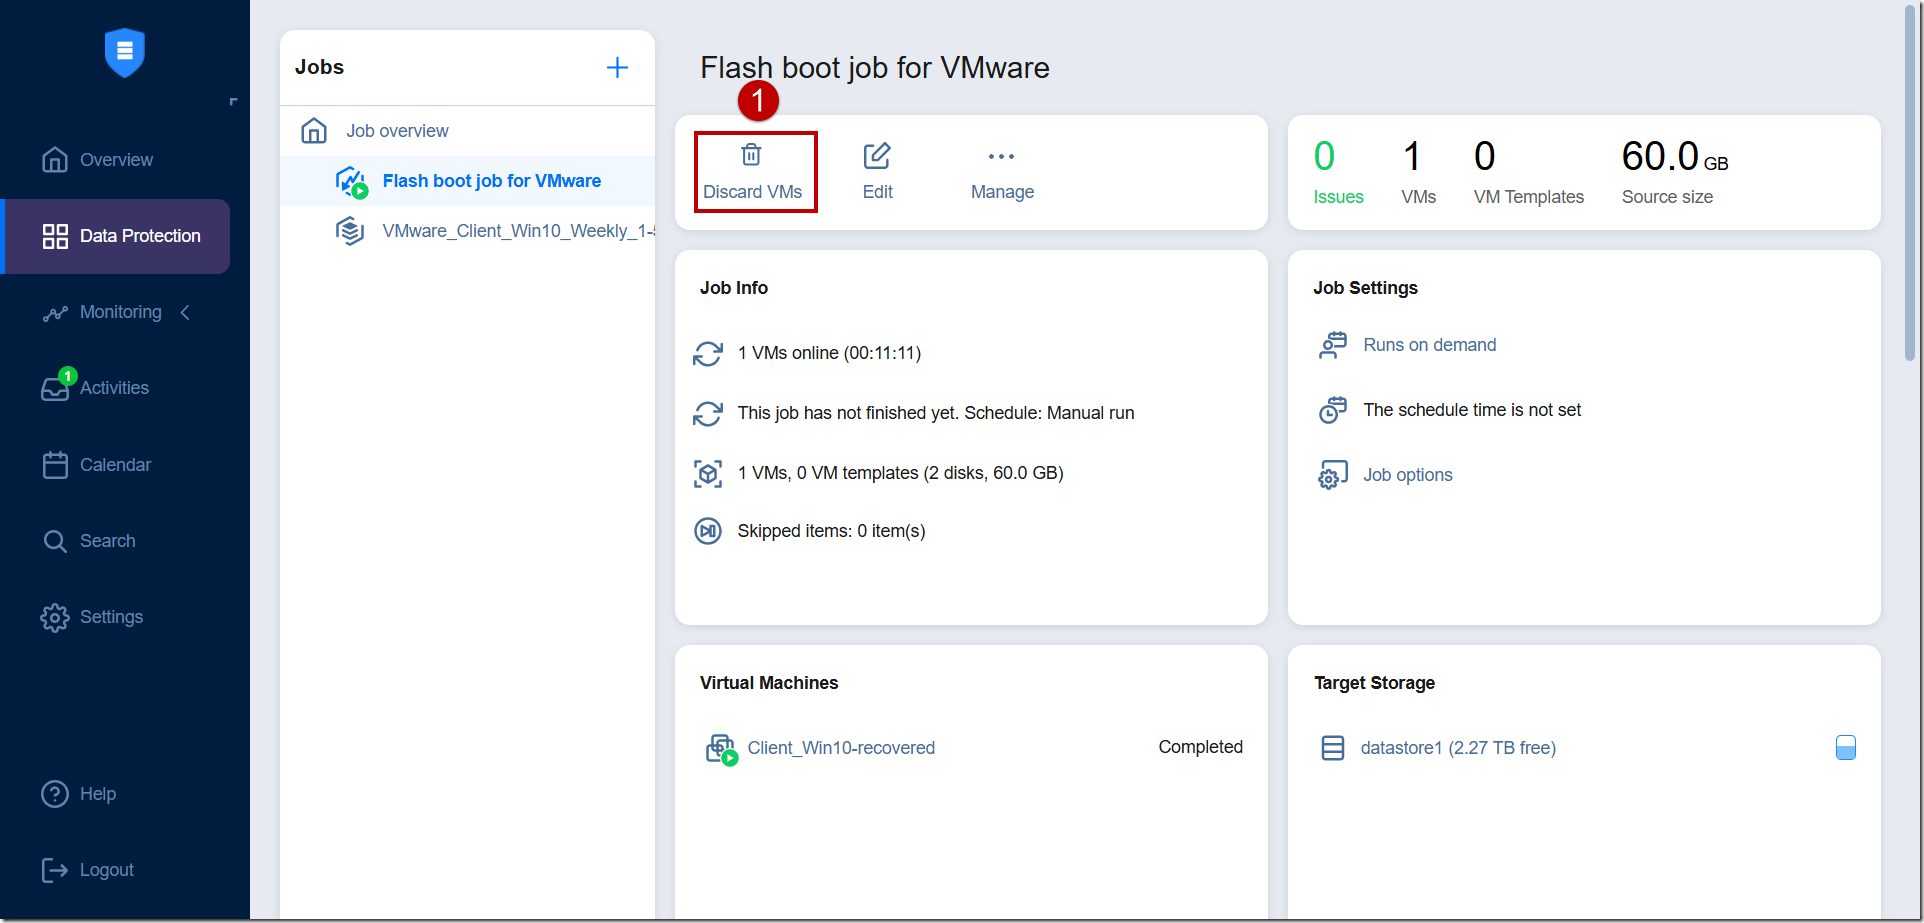Image resolution: width=1924 pixels, height=923 pixels.
Task: Click the NAKIVO shield logo
Action: 125,52
